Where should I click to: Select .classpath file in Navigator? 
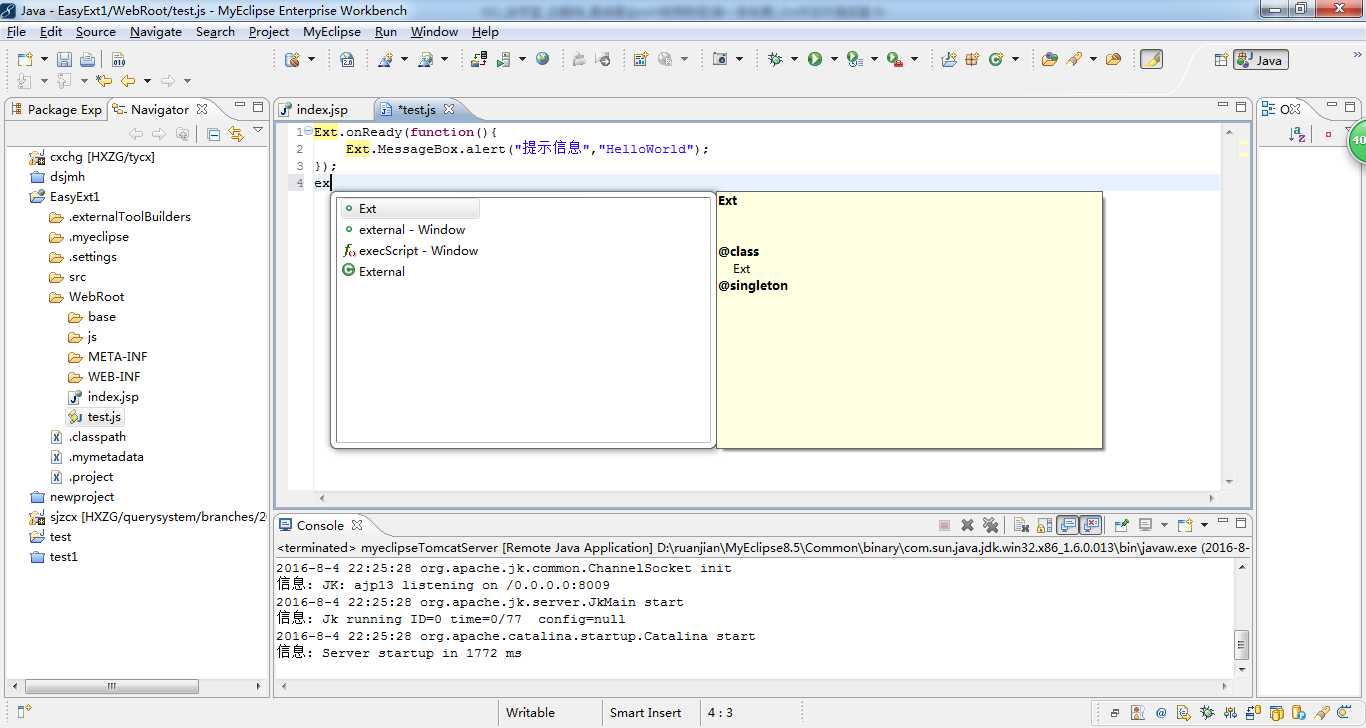(x=97, y=437)
